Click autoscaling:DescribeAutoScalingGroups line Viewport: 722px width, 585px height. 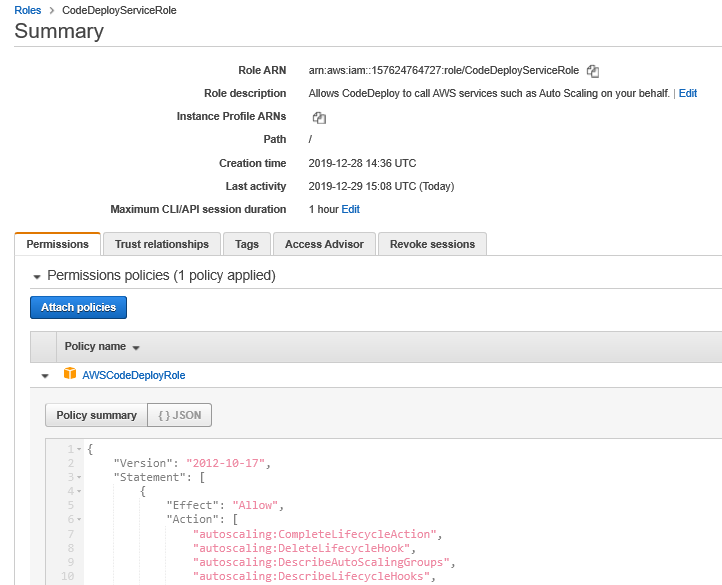coord(321,562)
